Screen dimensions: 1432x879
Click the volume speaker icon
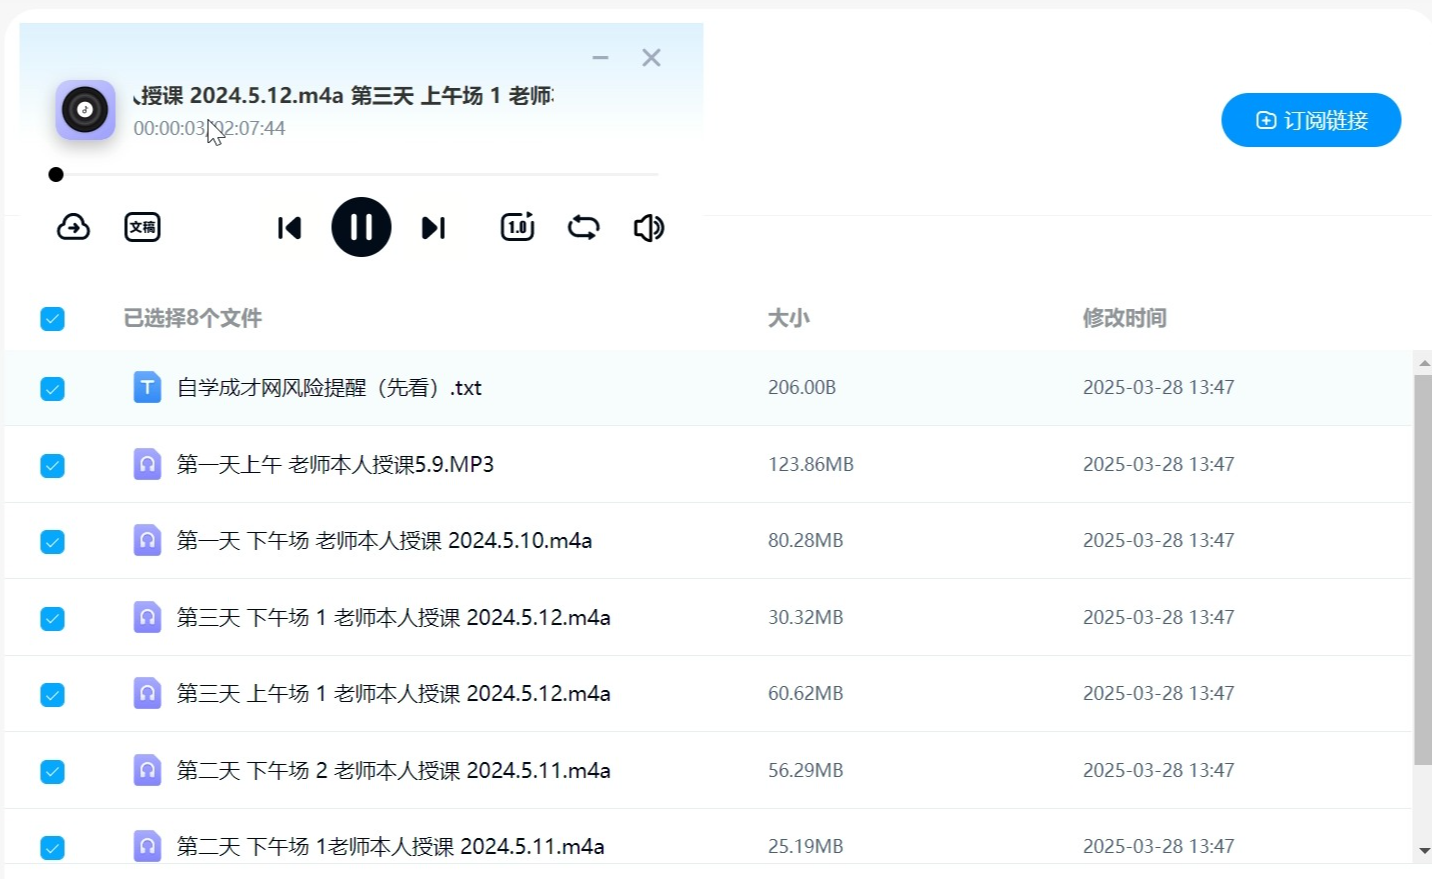pyautogui.click(x=648, y=228)
